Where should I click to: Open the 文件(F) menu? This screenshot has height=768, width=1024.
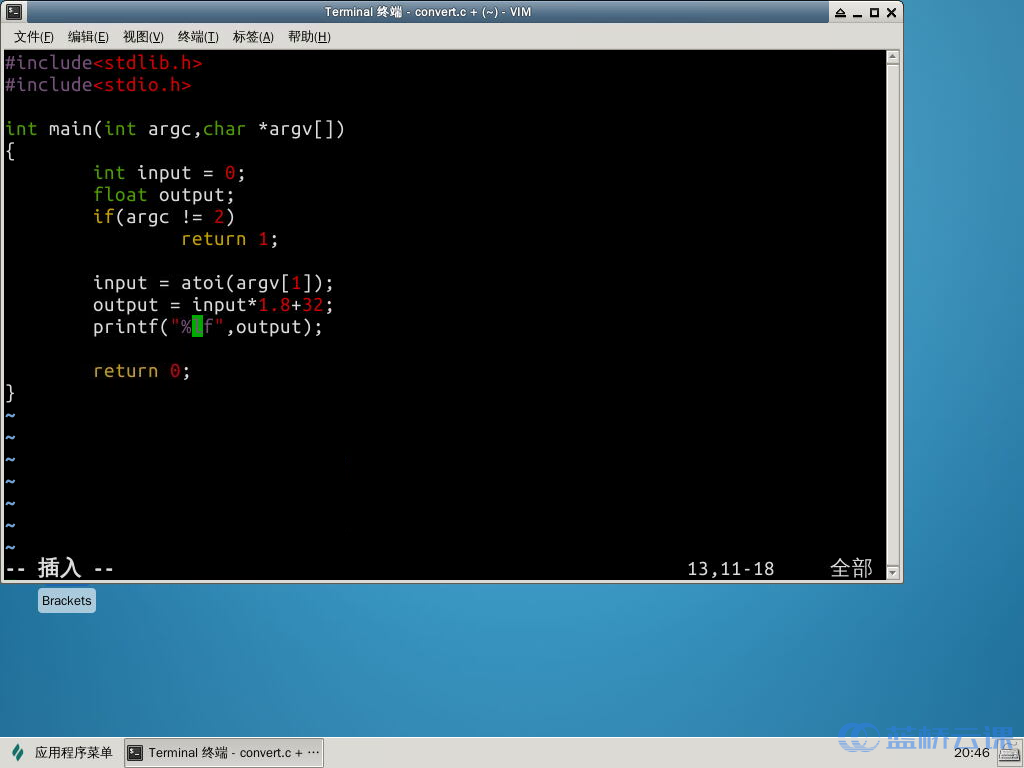tap(34, 37)
